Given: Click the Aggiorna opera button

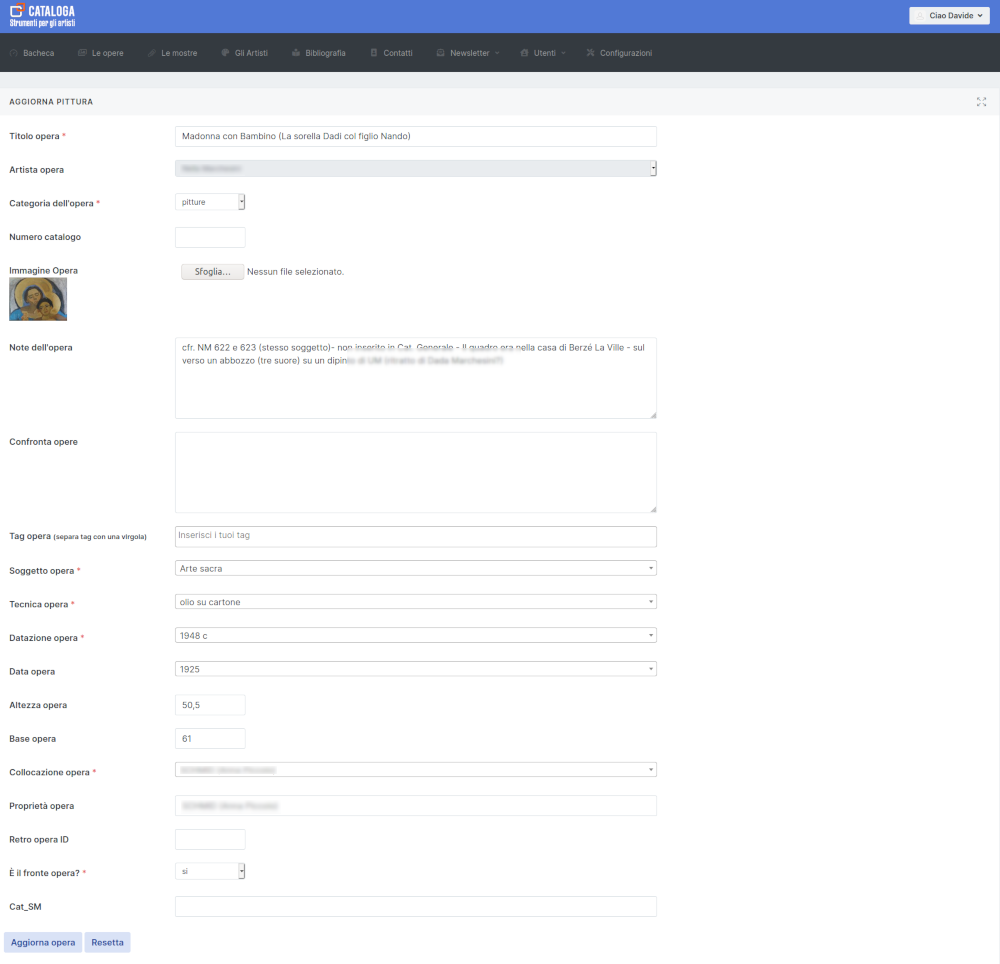Looking at the screenshot, I should tap(43, 942).
